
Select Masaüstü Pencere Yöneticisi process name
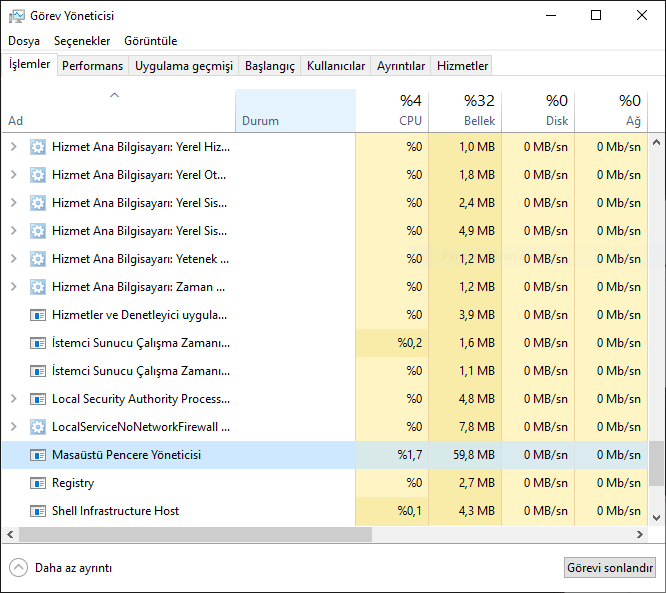(126, 455)
